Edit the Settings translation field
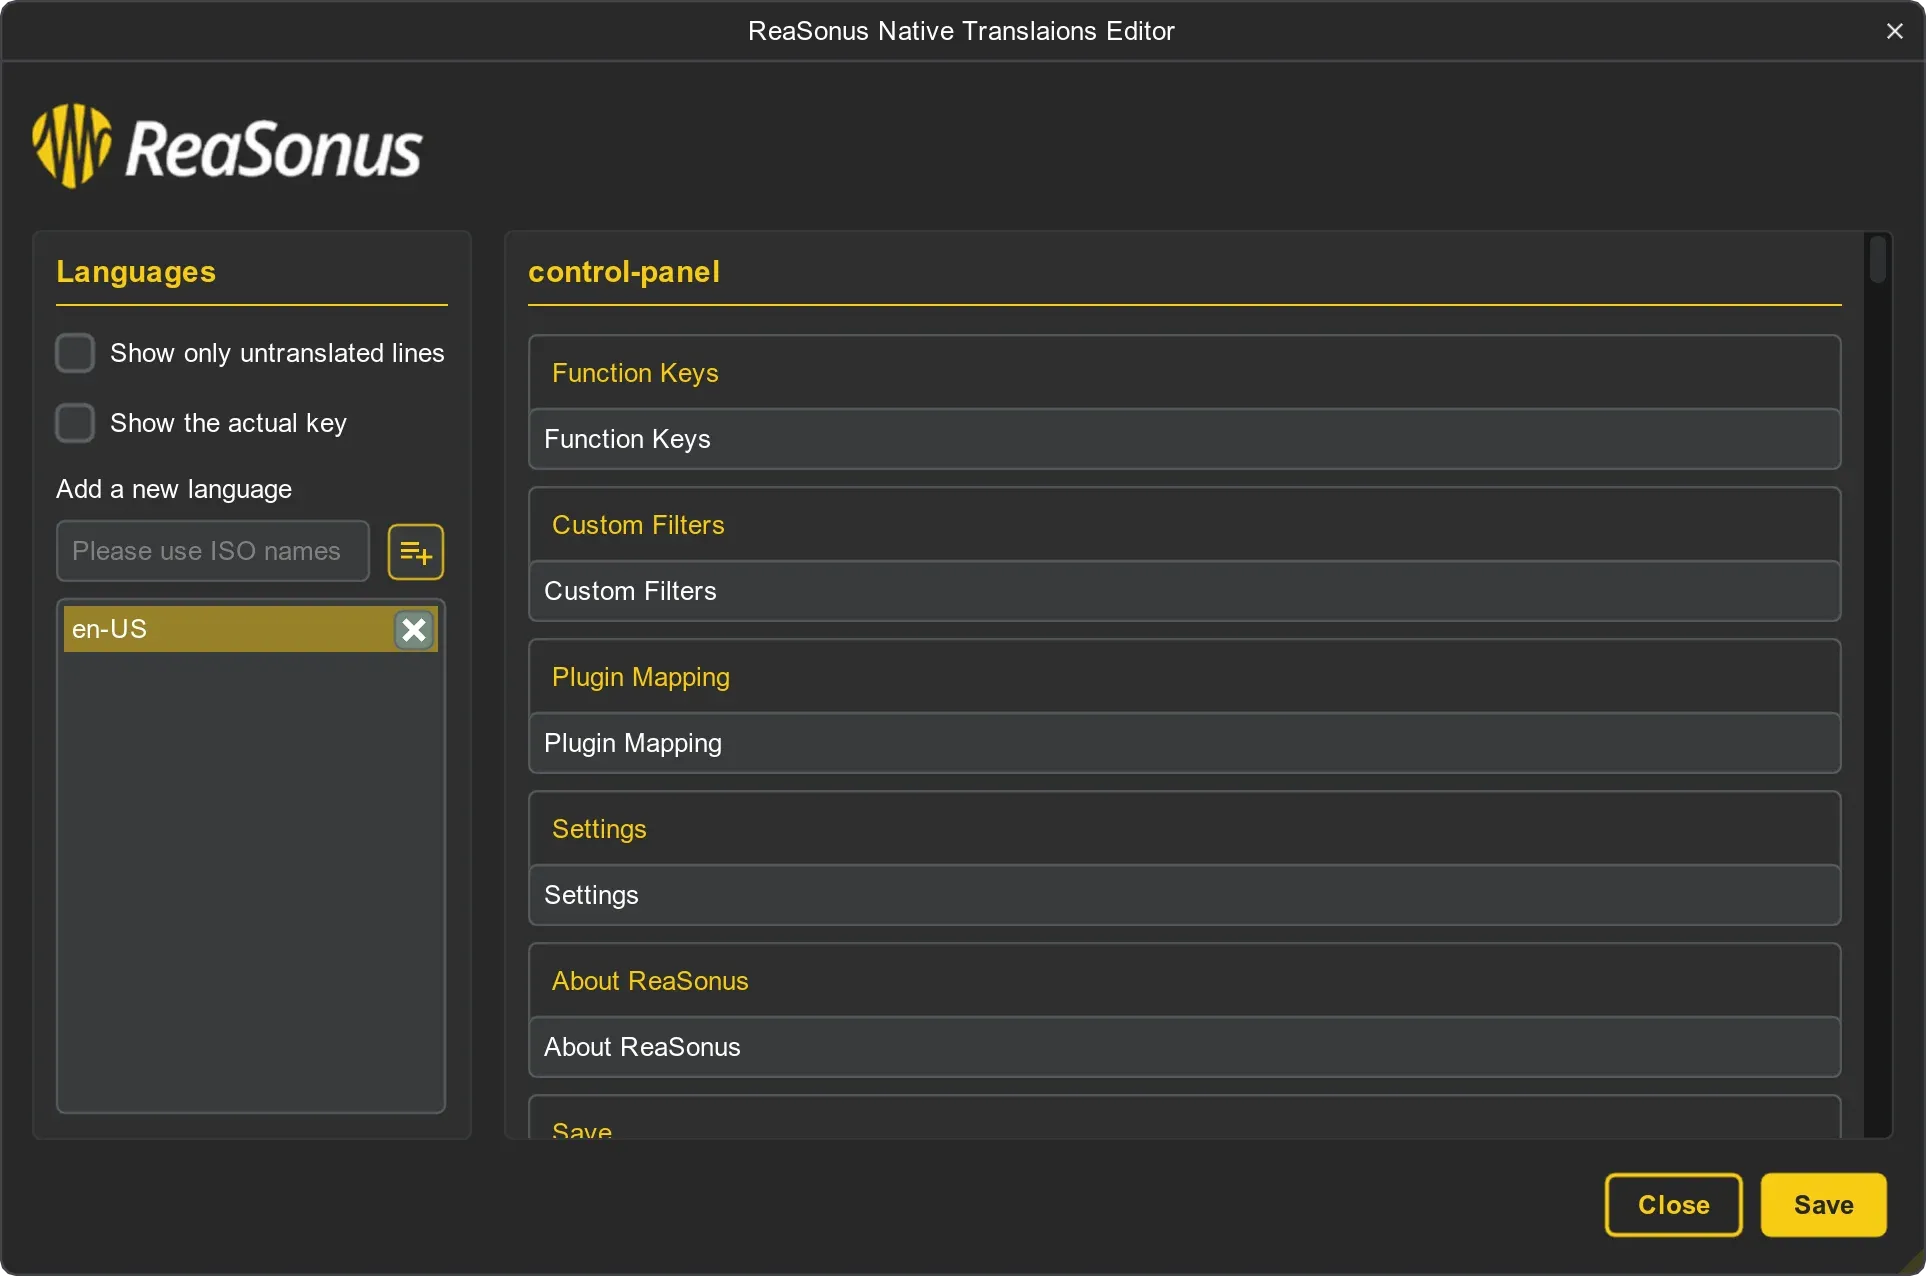 coord(1184,895)
